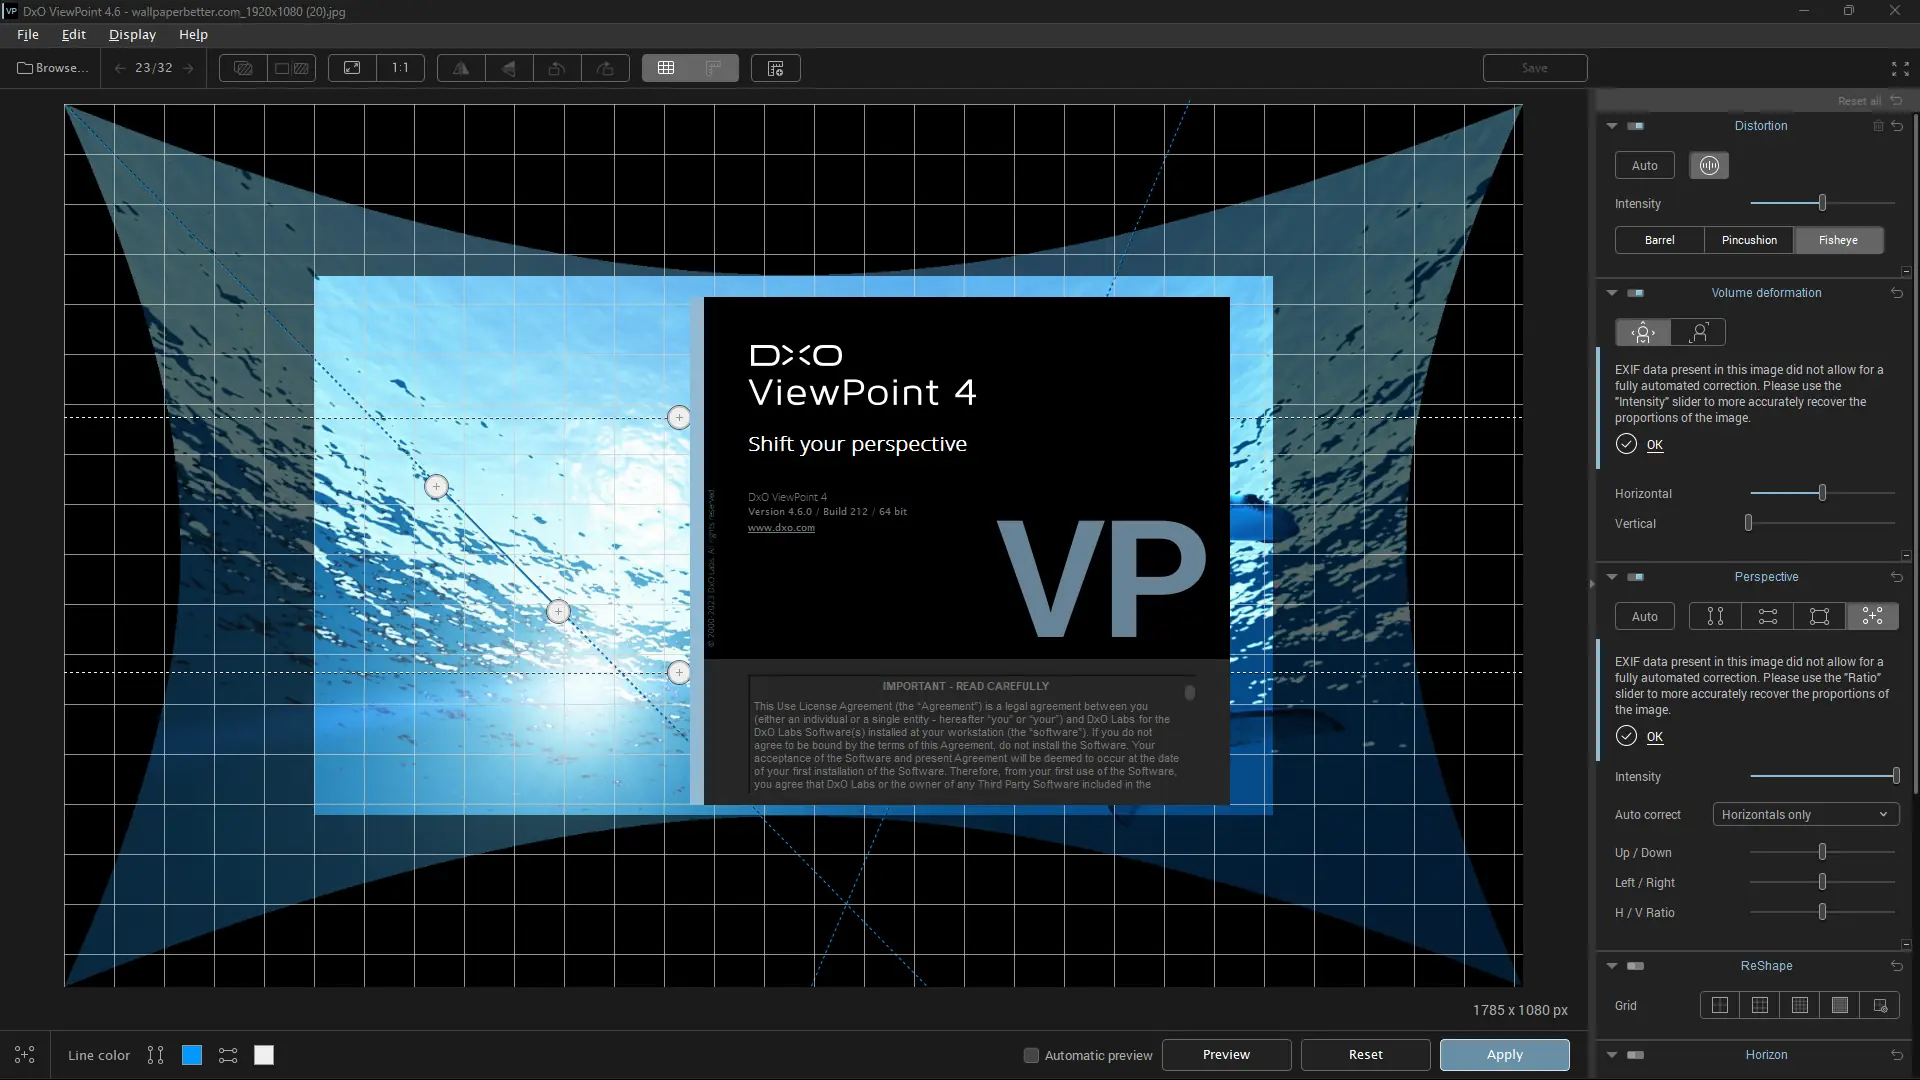1920x1080 pixels.
Task: Click the rotate left toolbar icon
Action: [557, 68]
